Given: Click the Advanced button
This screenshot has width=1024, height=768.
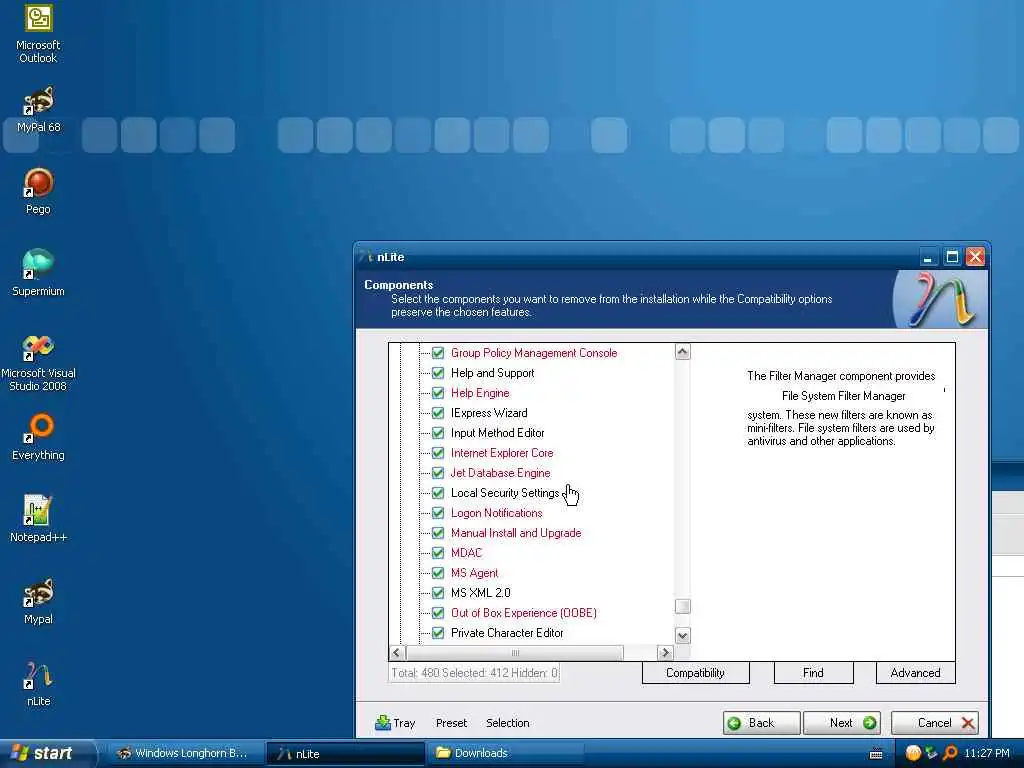Looking at the screenshot, I should coord(915,673).
